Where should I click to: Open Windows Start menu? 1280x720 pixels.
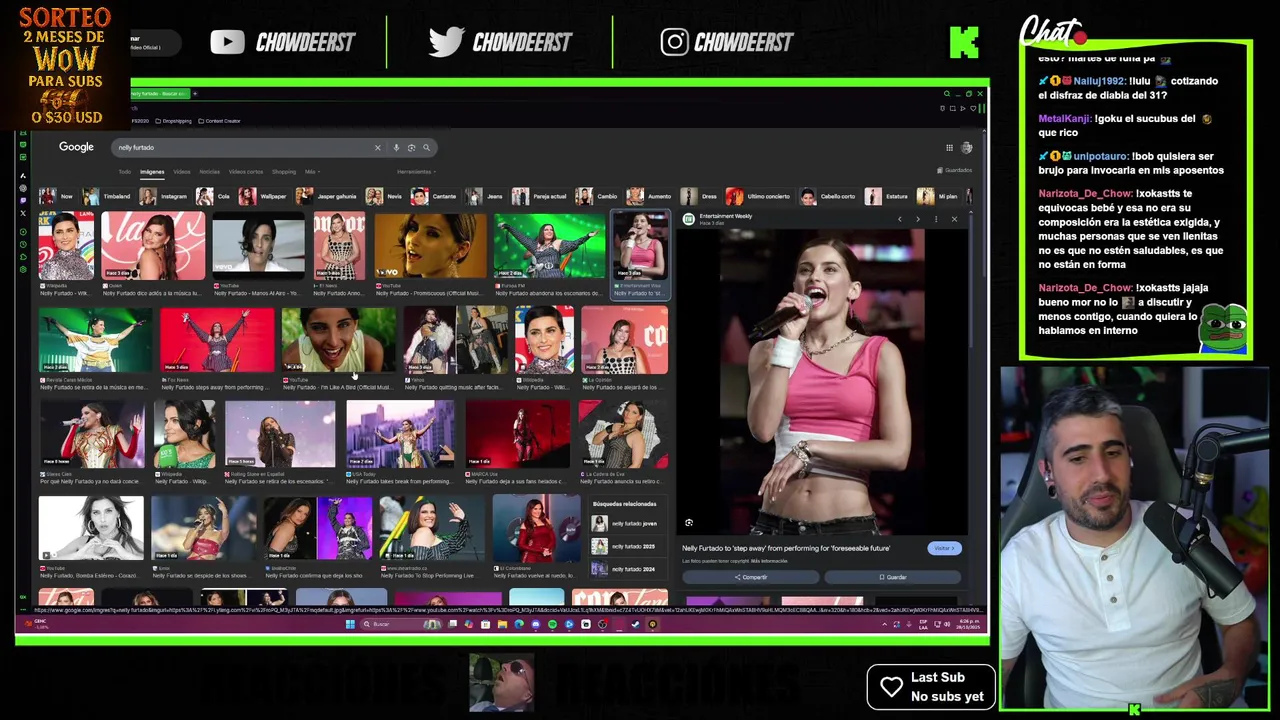pos(350,625)
